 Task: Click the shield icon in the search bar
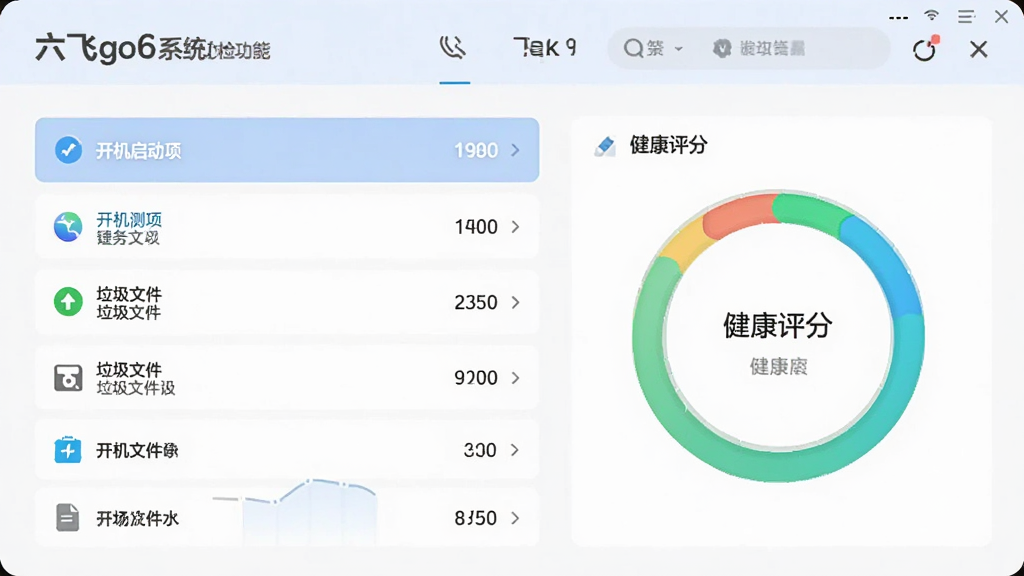[x=722, y=48]
